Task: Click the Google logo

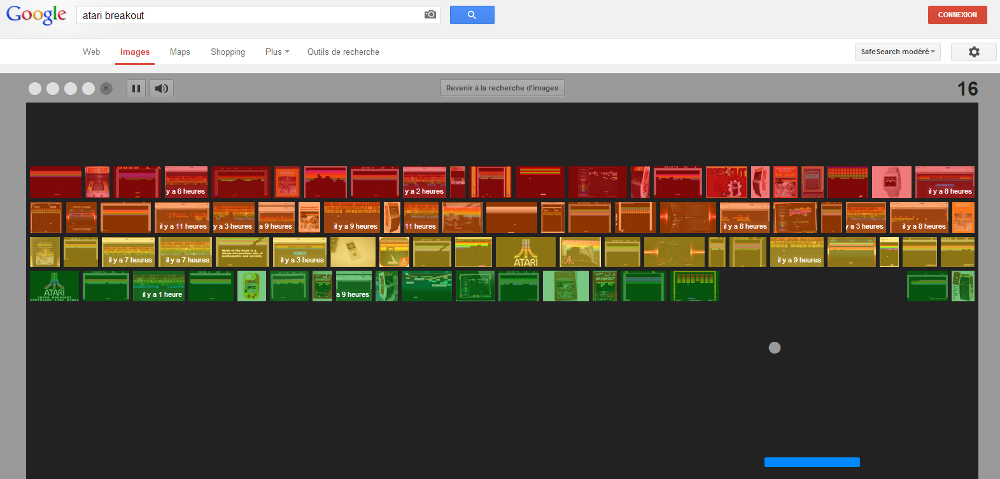Action: [35, 15]
